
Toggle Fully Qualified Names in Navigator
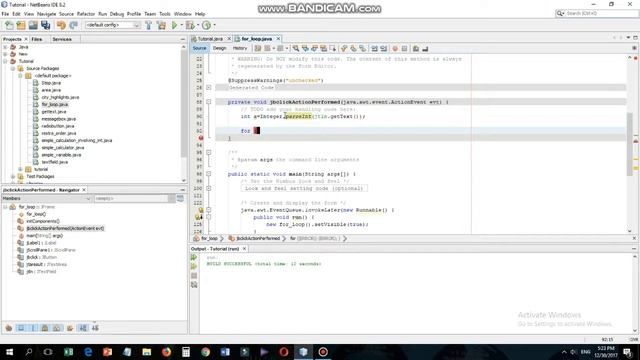click(70, 328)
